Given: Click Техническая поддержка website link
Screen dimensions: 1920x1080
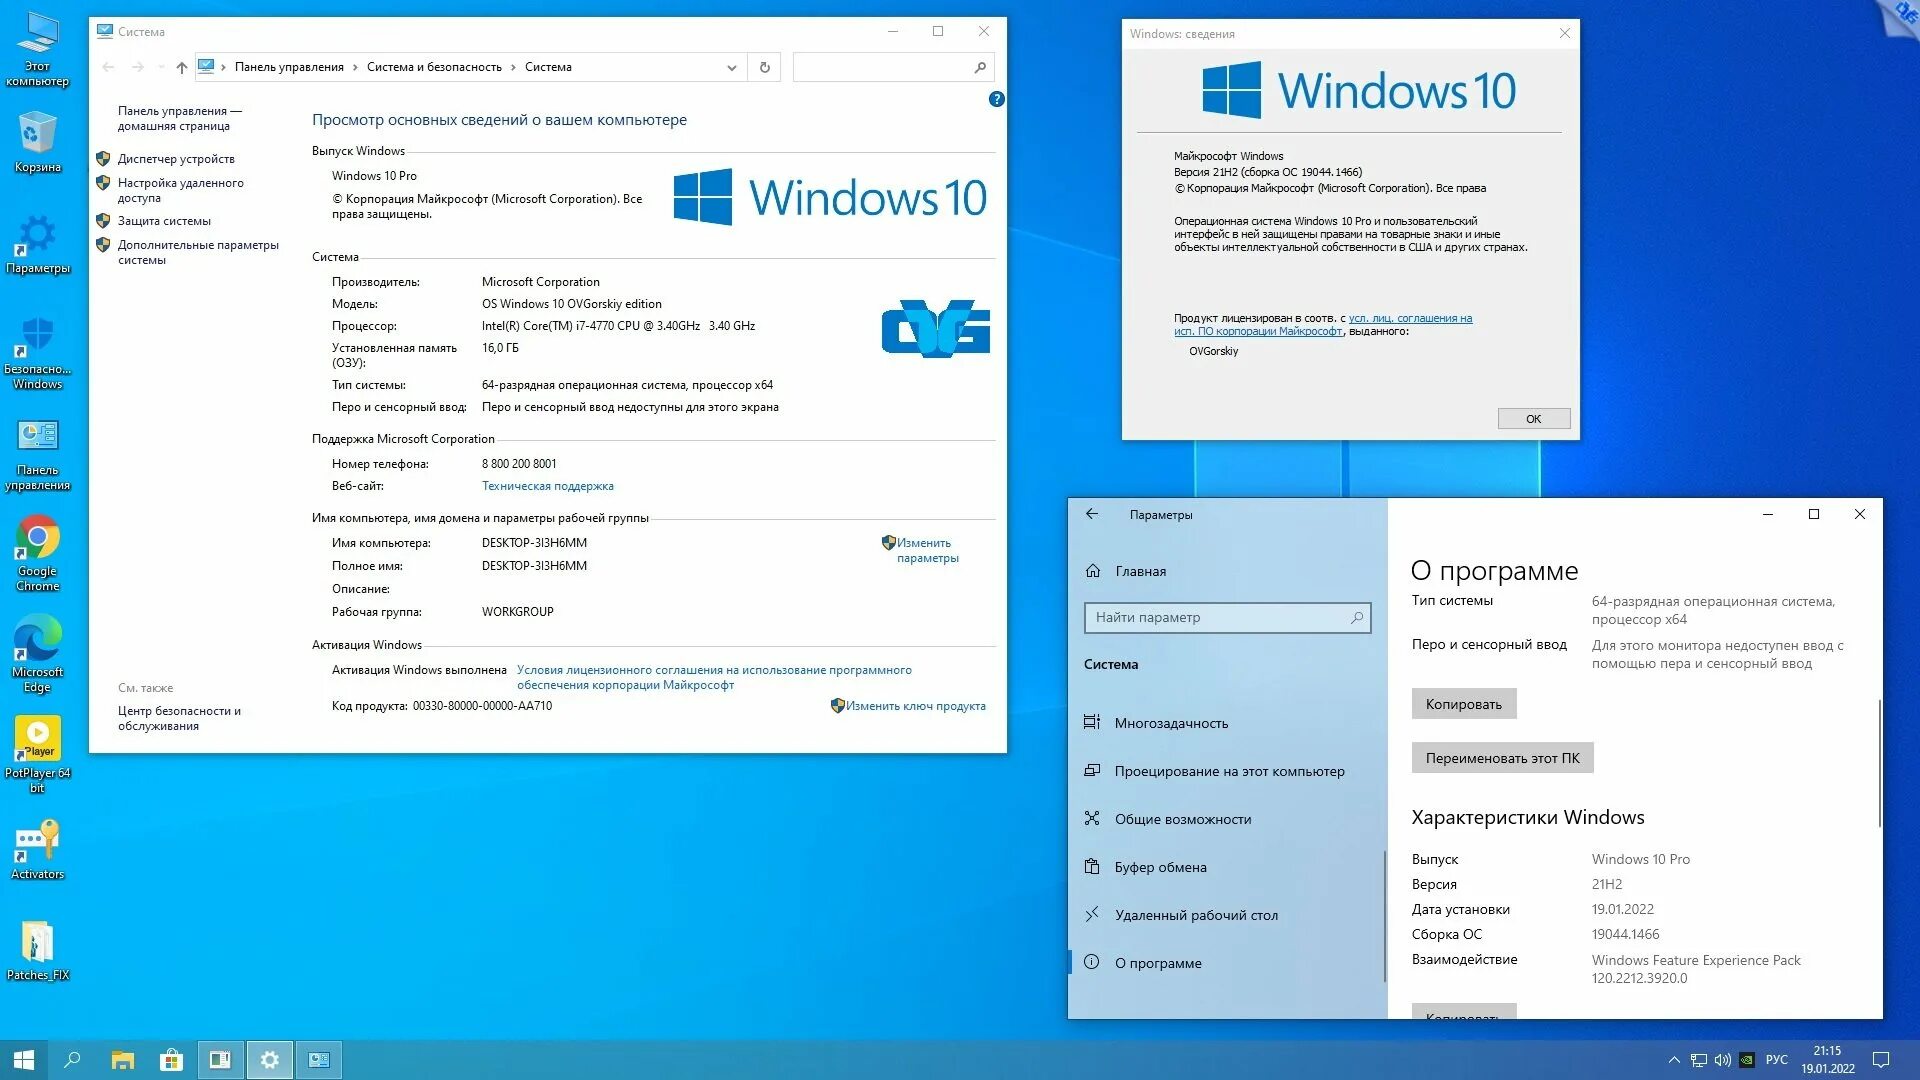Looking at the screenshot, I should [x=546, y=484].
